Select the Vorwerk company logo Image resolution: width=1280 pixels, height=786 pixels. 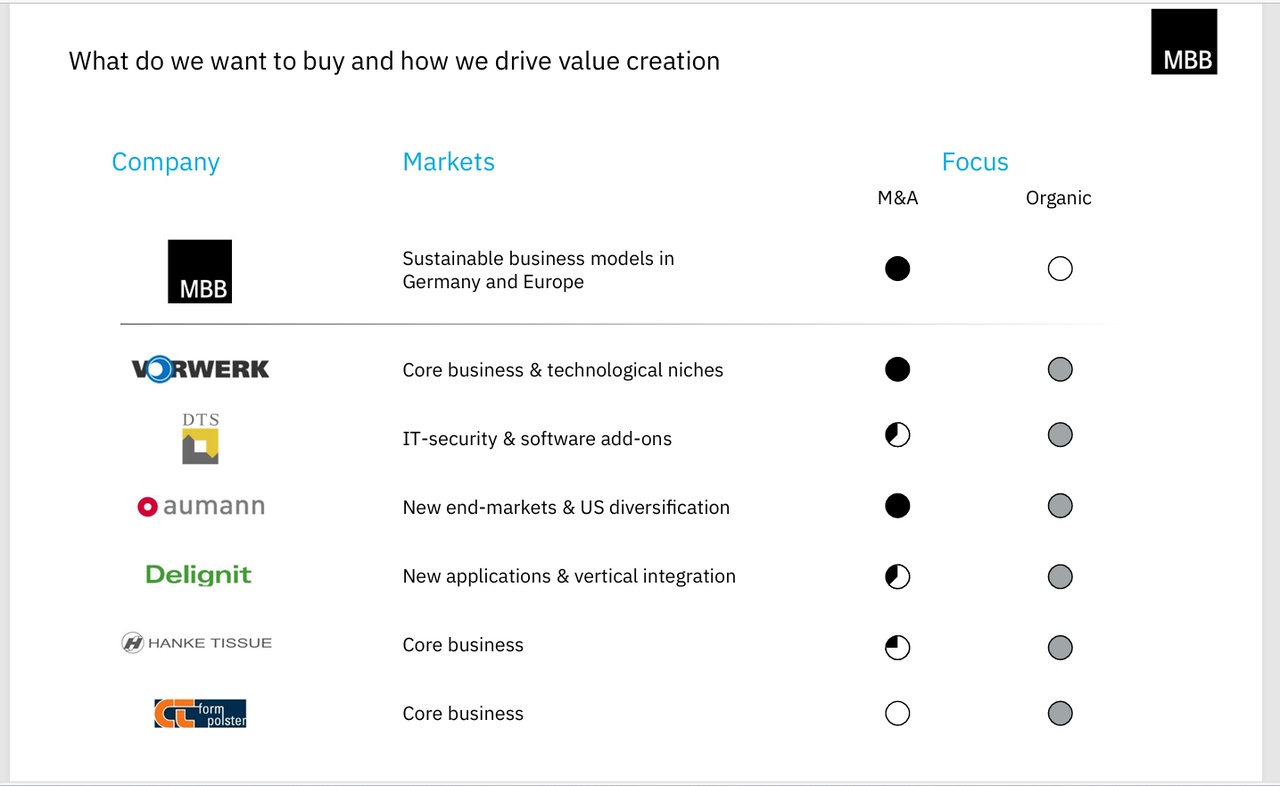(x=200, y=369)
